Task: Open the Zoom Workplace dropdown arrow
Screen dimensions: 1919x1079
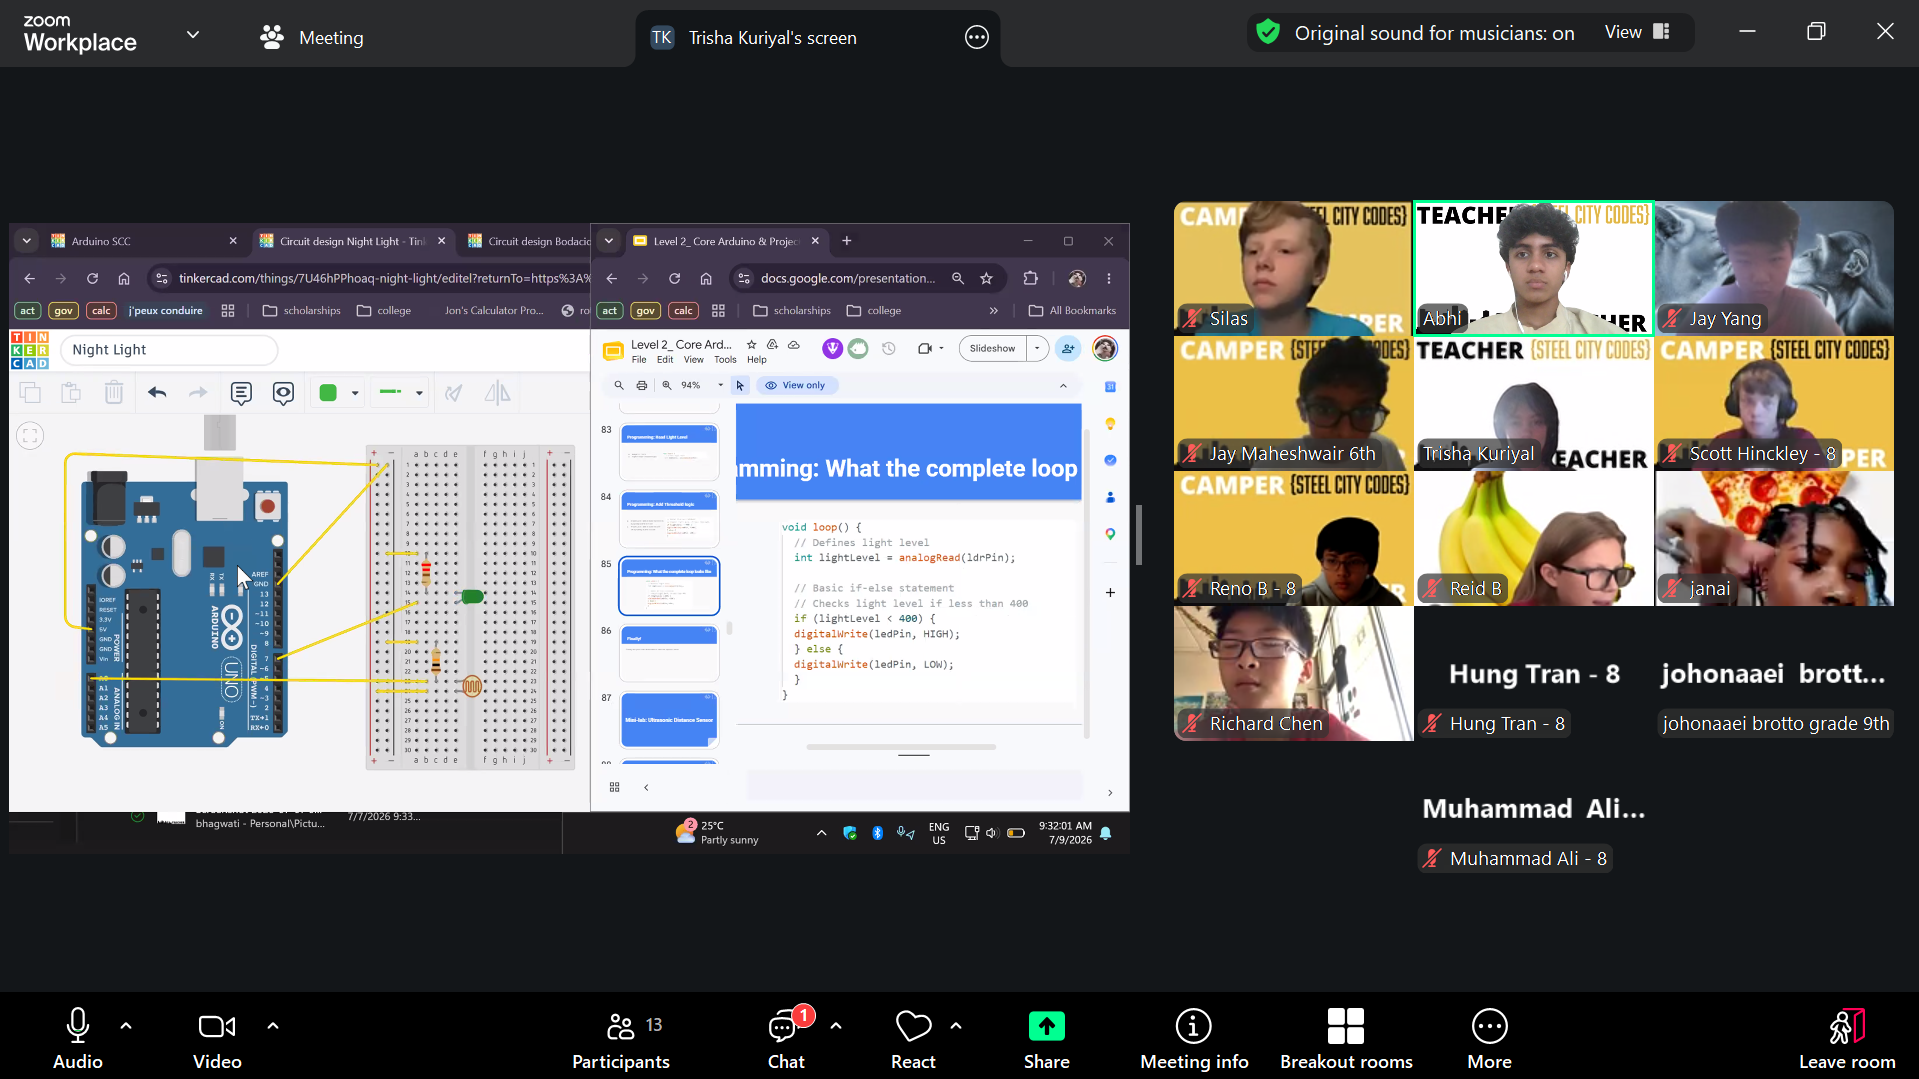Action: [x=193, y=34]
